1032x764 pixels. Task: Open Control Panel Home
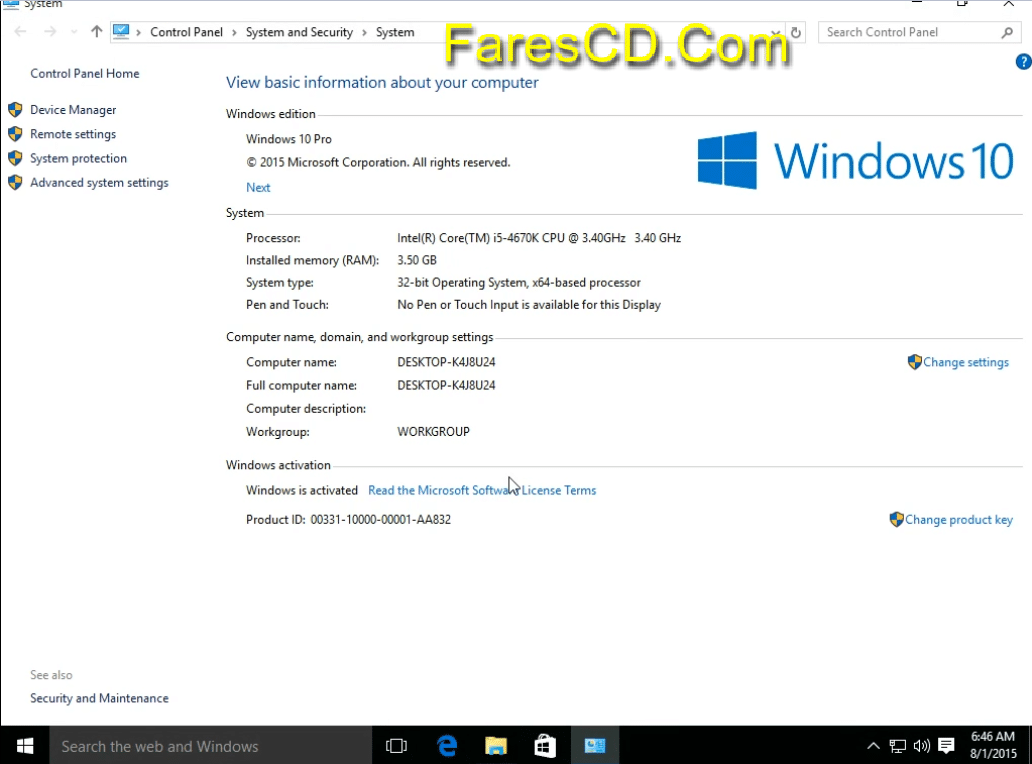85,74
